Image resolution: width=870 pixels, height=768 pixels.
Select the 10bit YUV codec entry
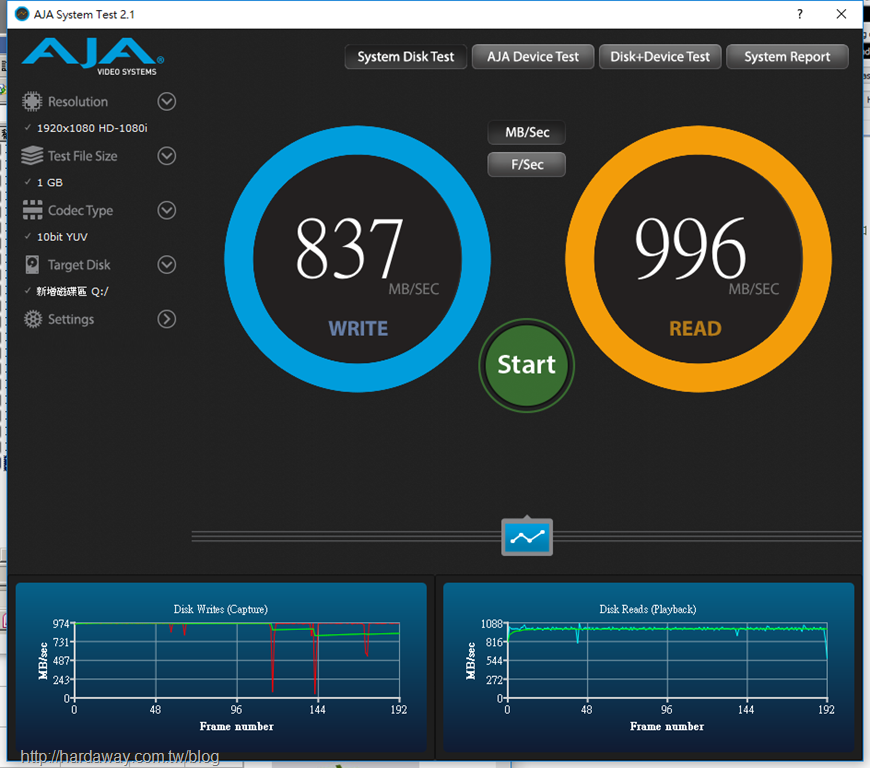tap(62, 237)
